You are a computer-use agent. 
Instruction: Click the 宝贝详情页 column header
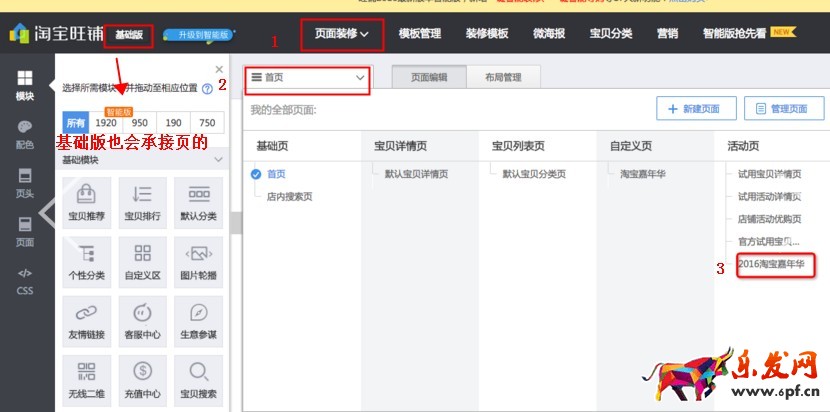[400, 146]
